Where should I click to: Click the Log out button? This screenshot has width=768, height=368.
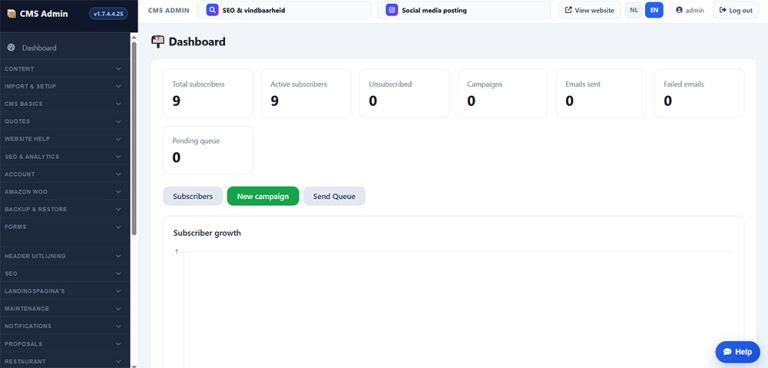tap(736, 10)
